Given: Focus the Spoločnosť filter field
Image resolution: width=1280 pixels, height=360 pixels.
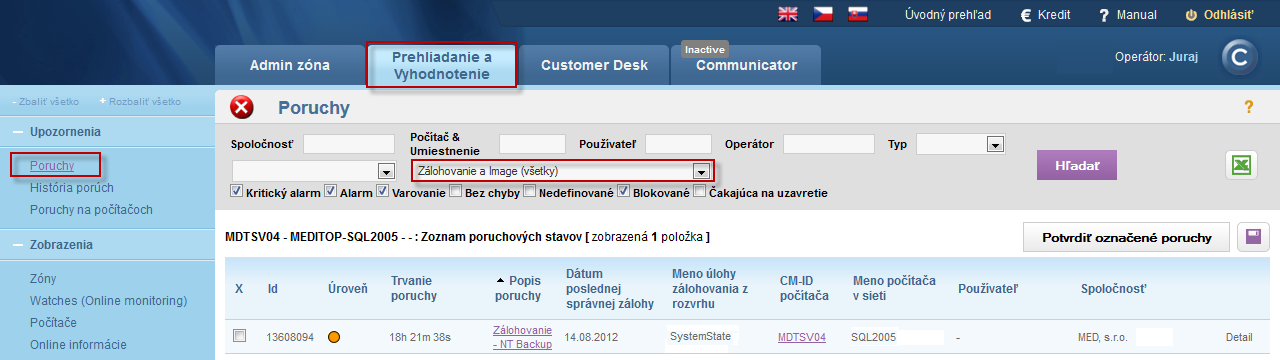Looking at the screenshot, I should coord(349,144).
